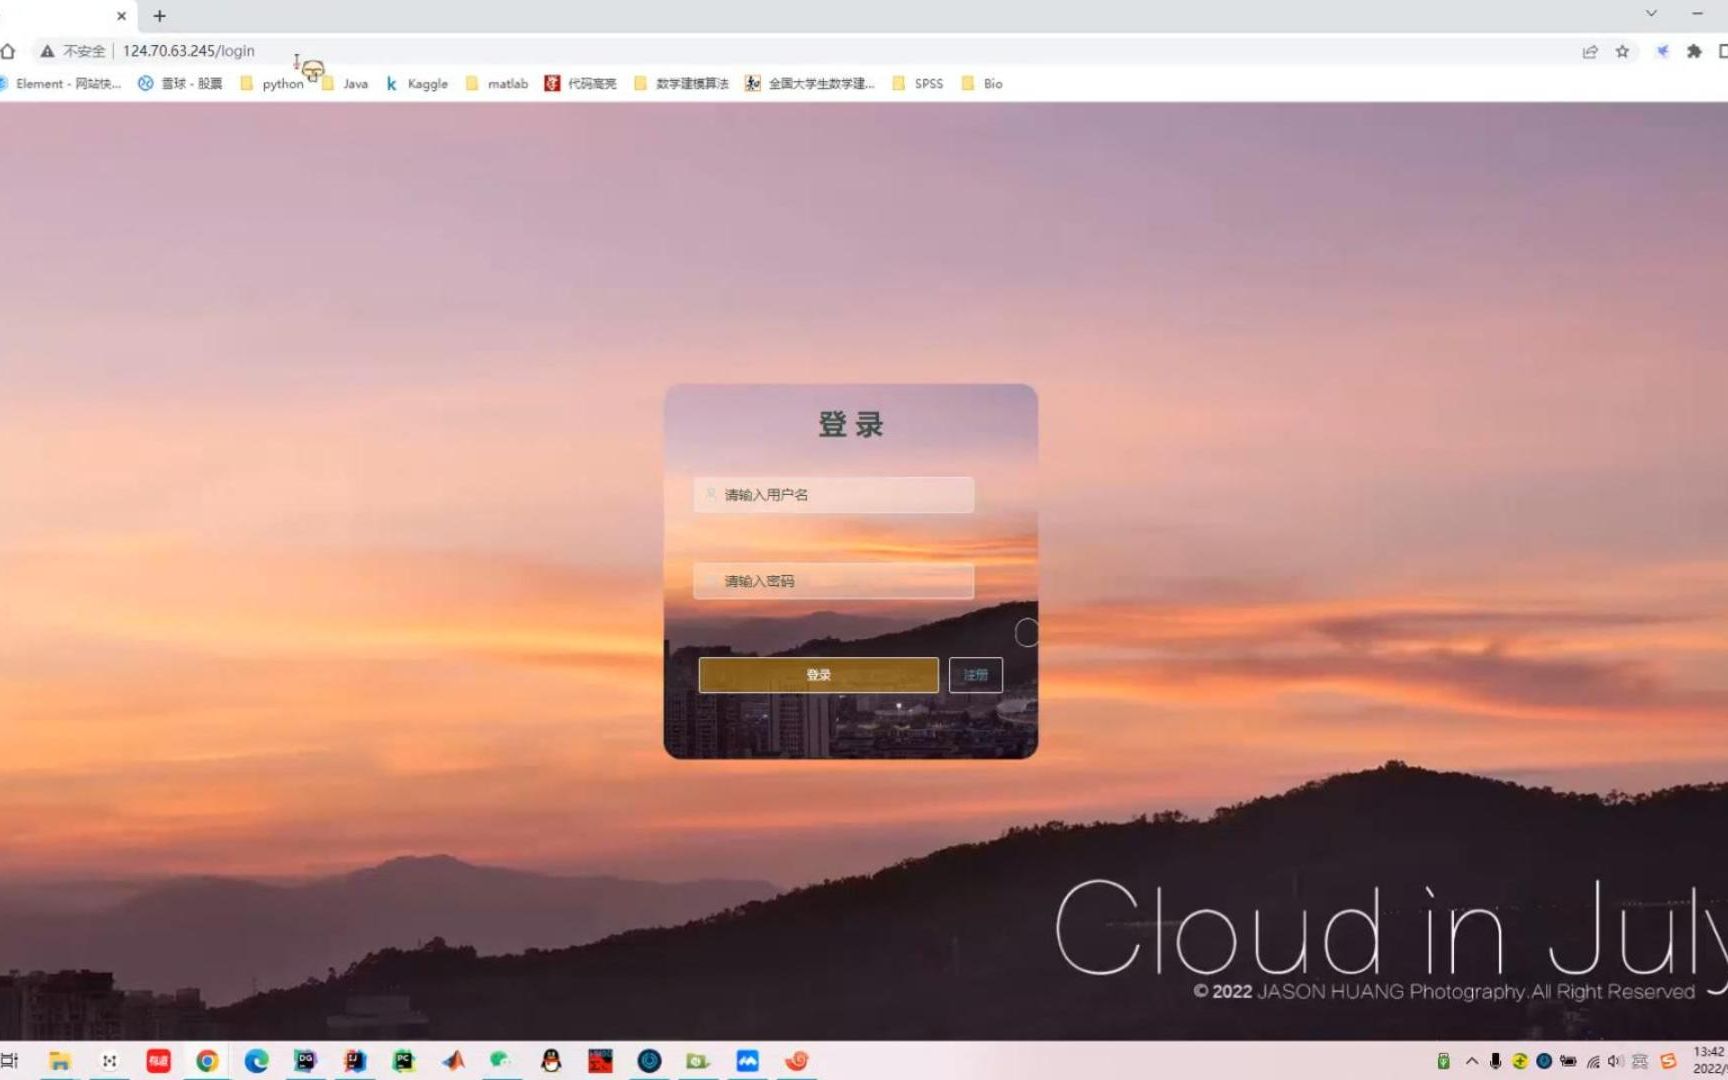Viewport: 1728px width, 1080px height.
Task: Open the 雪球 - 股票 bookmark
Action: coord(181,84)
